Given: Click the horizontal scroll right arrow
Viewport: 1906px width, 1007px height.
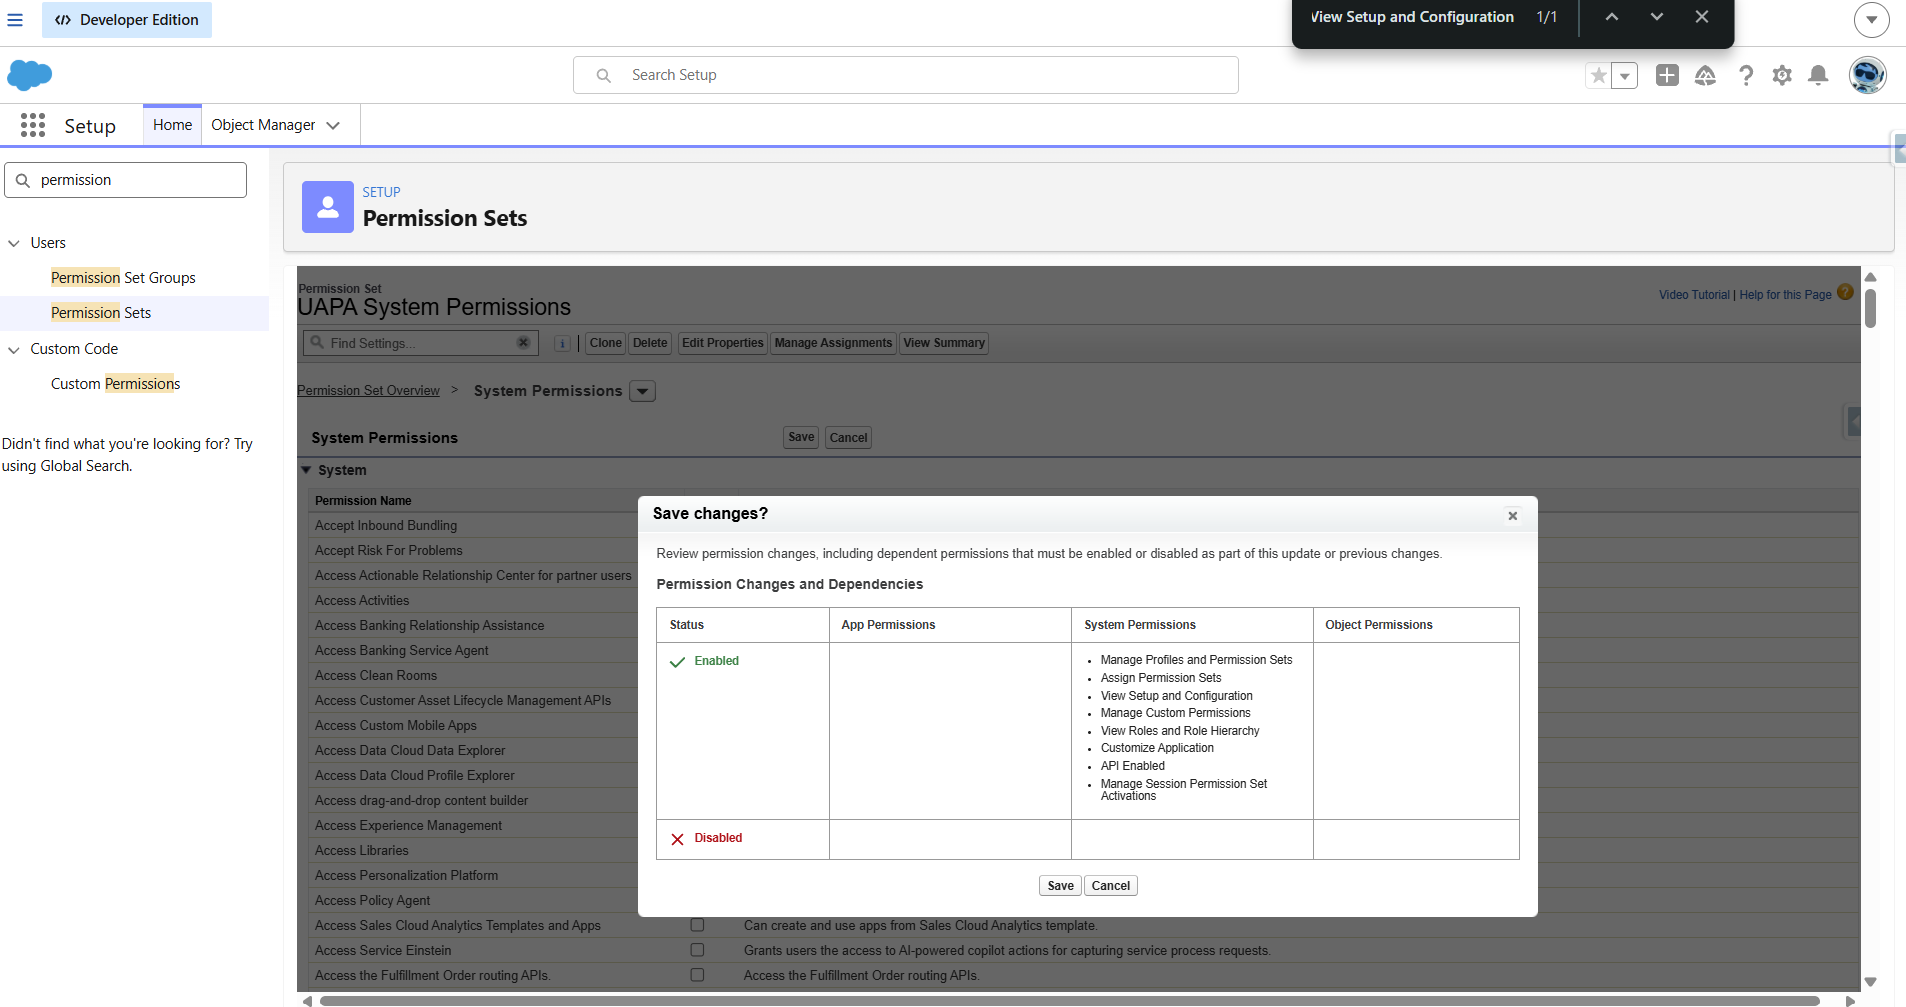Looking at the screenshot, I should 1850,1000.
